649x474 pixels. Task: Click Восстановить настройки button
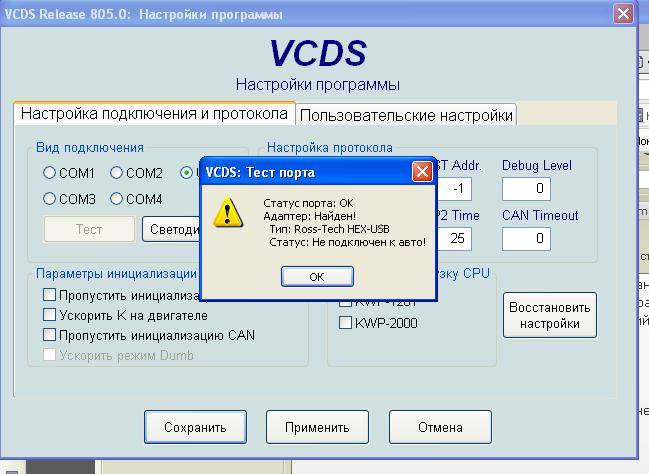click(x=551, y=316)
